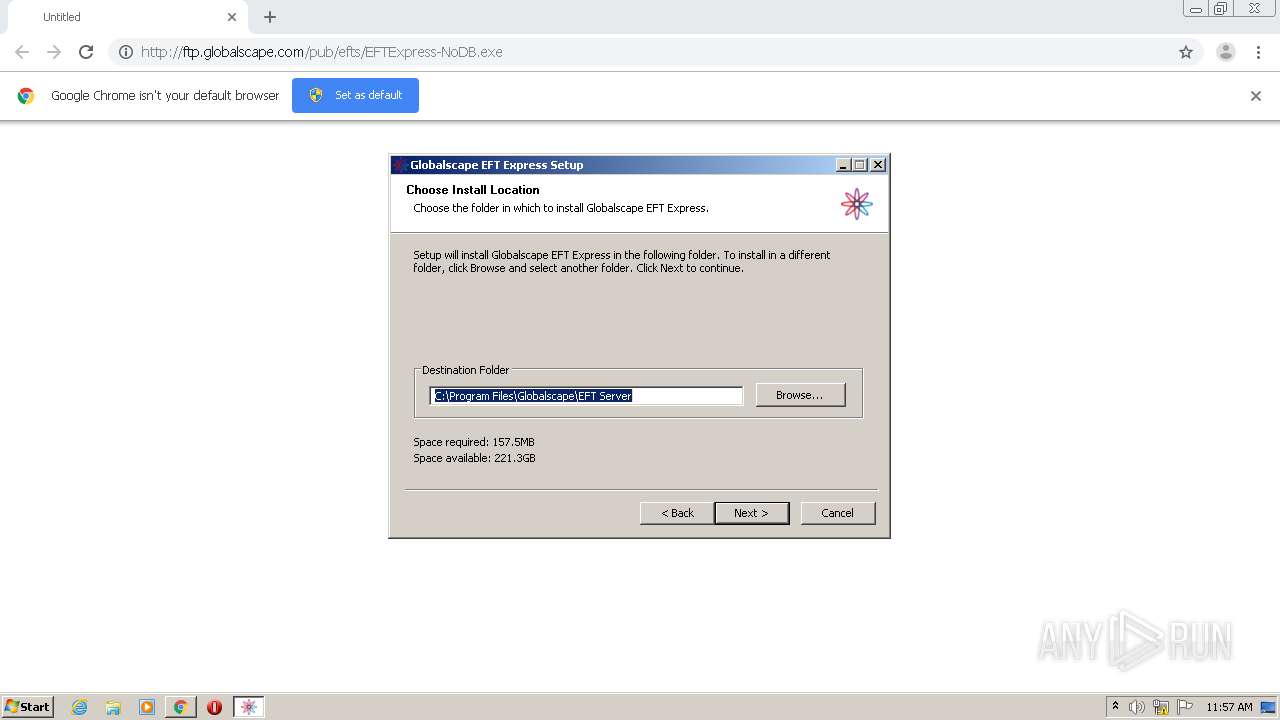Click the Space available: 221.3GB text
1280x720 pixels.
click(x=474, y=458)
